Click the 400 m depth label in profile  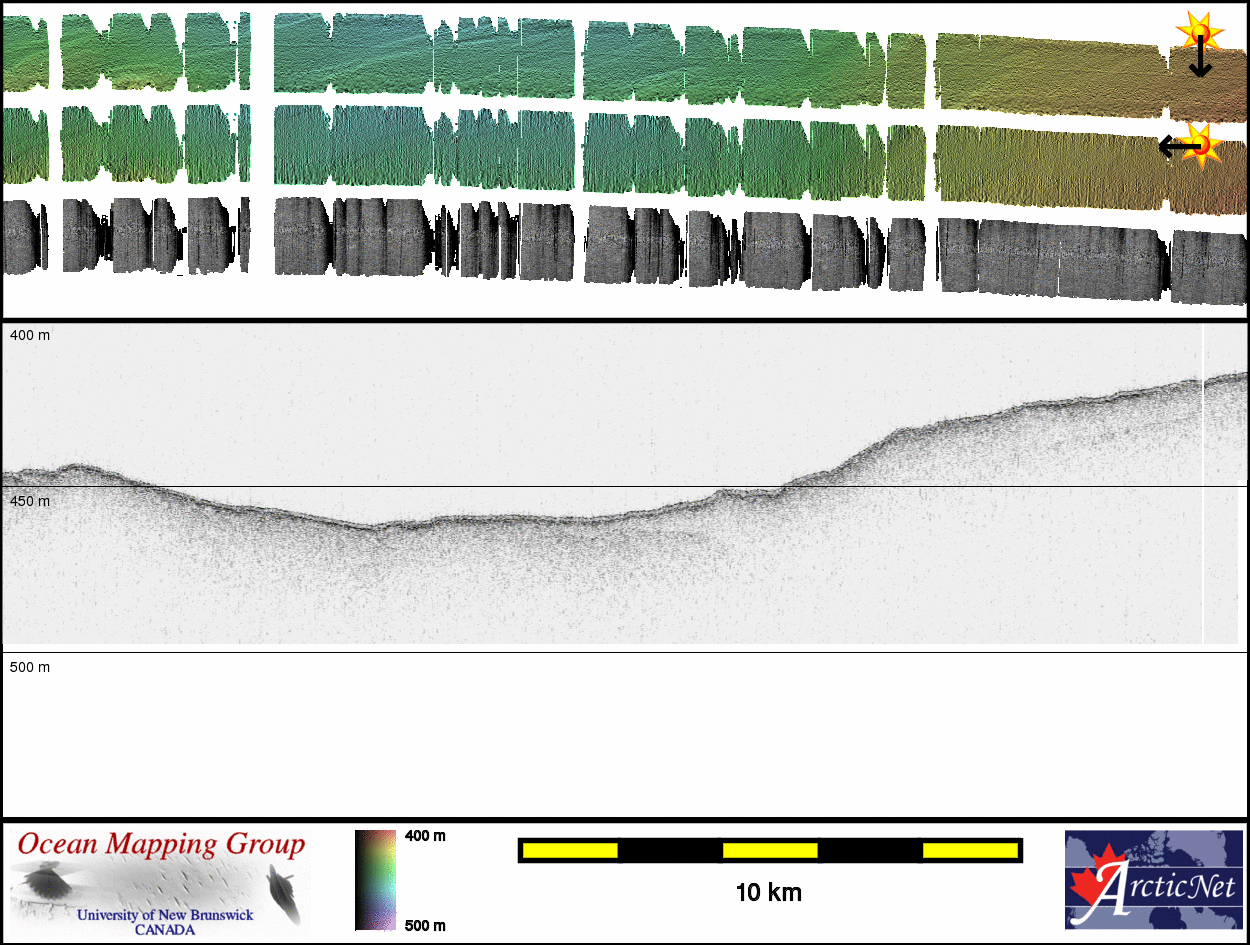[x=30, y=336]
